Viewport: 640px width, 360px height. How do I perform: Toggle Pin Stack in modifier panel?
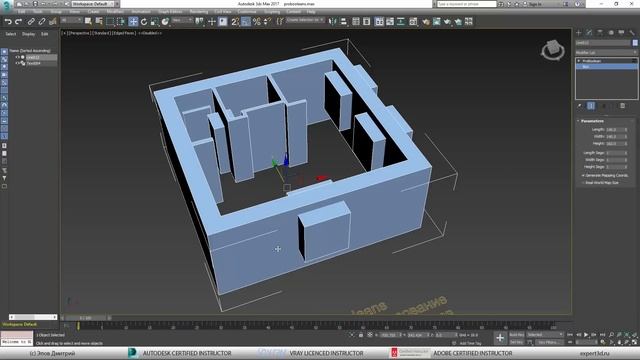pyautogui.click(x=580, y=106)
